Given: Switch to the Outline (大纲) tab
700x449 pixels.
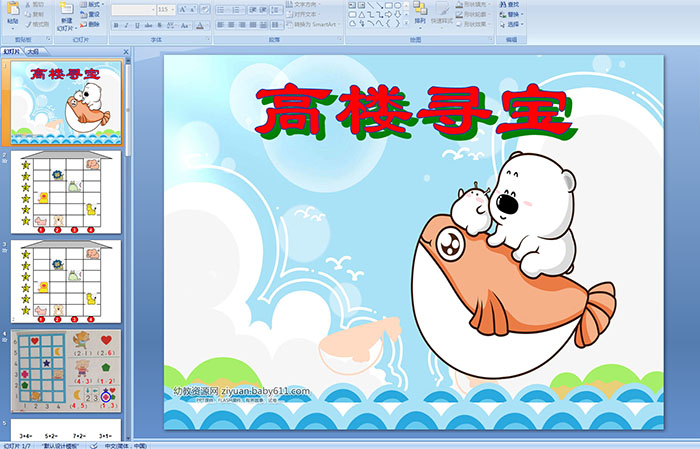Looking at the screenshot, I should tap(33, 50).
